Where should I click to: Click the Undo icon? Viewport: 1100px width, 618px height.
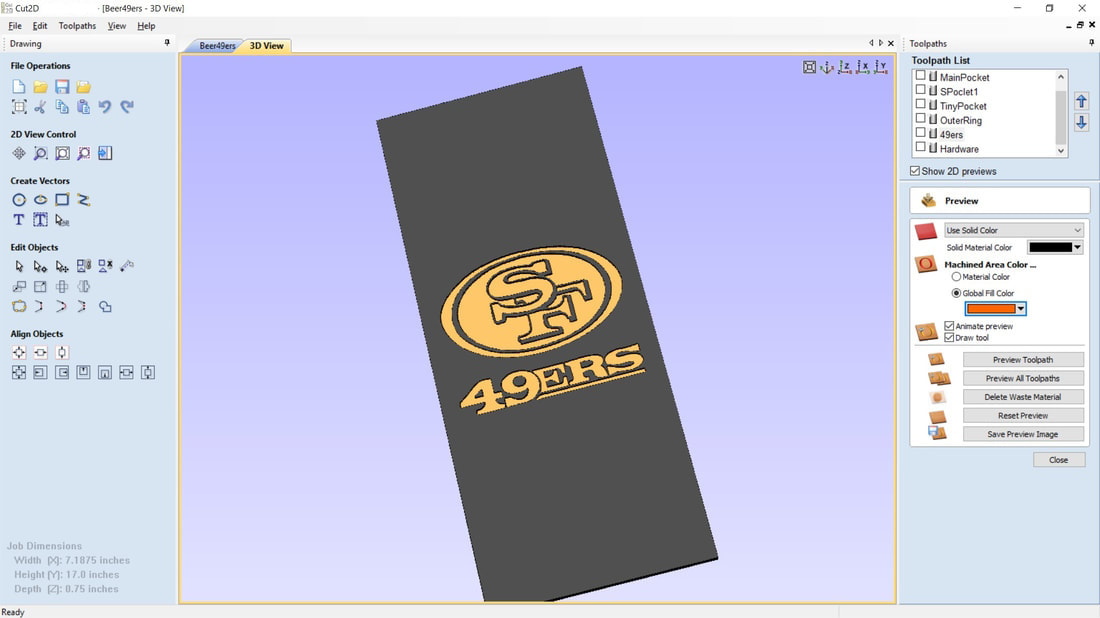[x=105, y=107]
